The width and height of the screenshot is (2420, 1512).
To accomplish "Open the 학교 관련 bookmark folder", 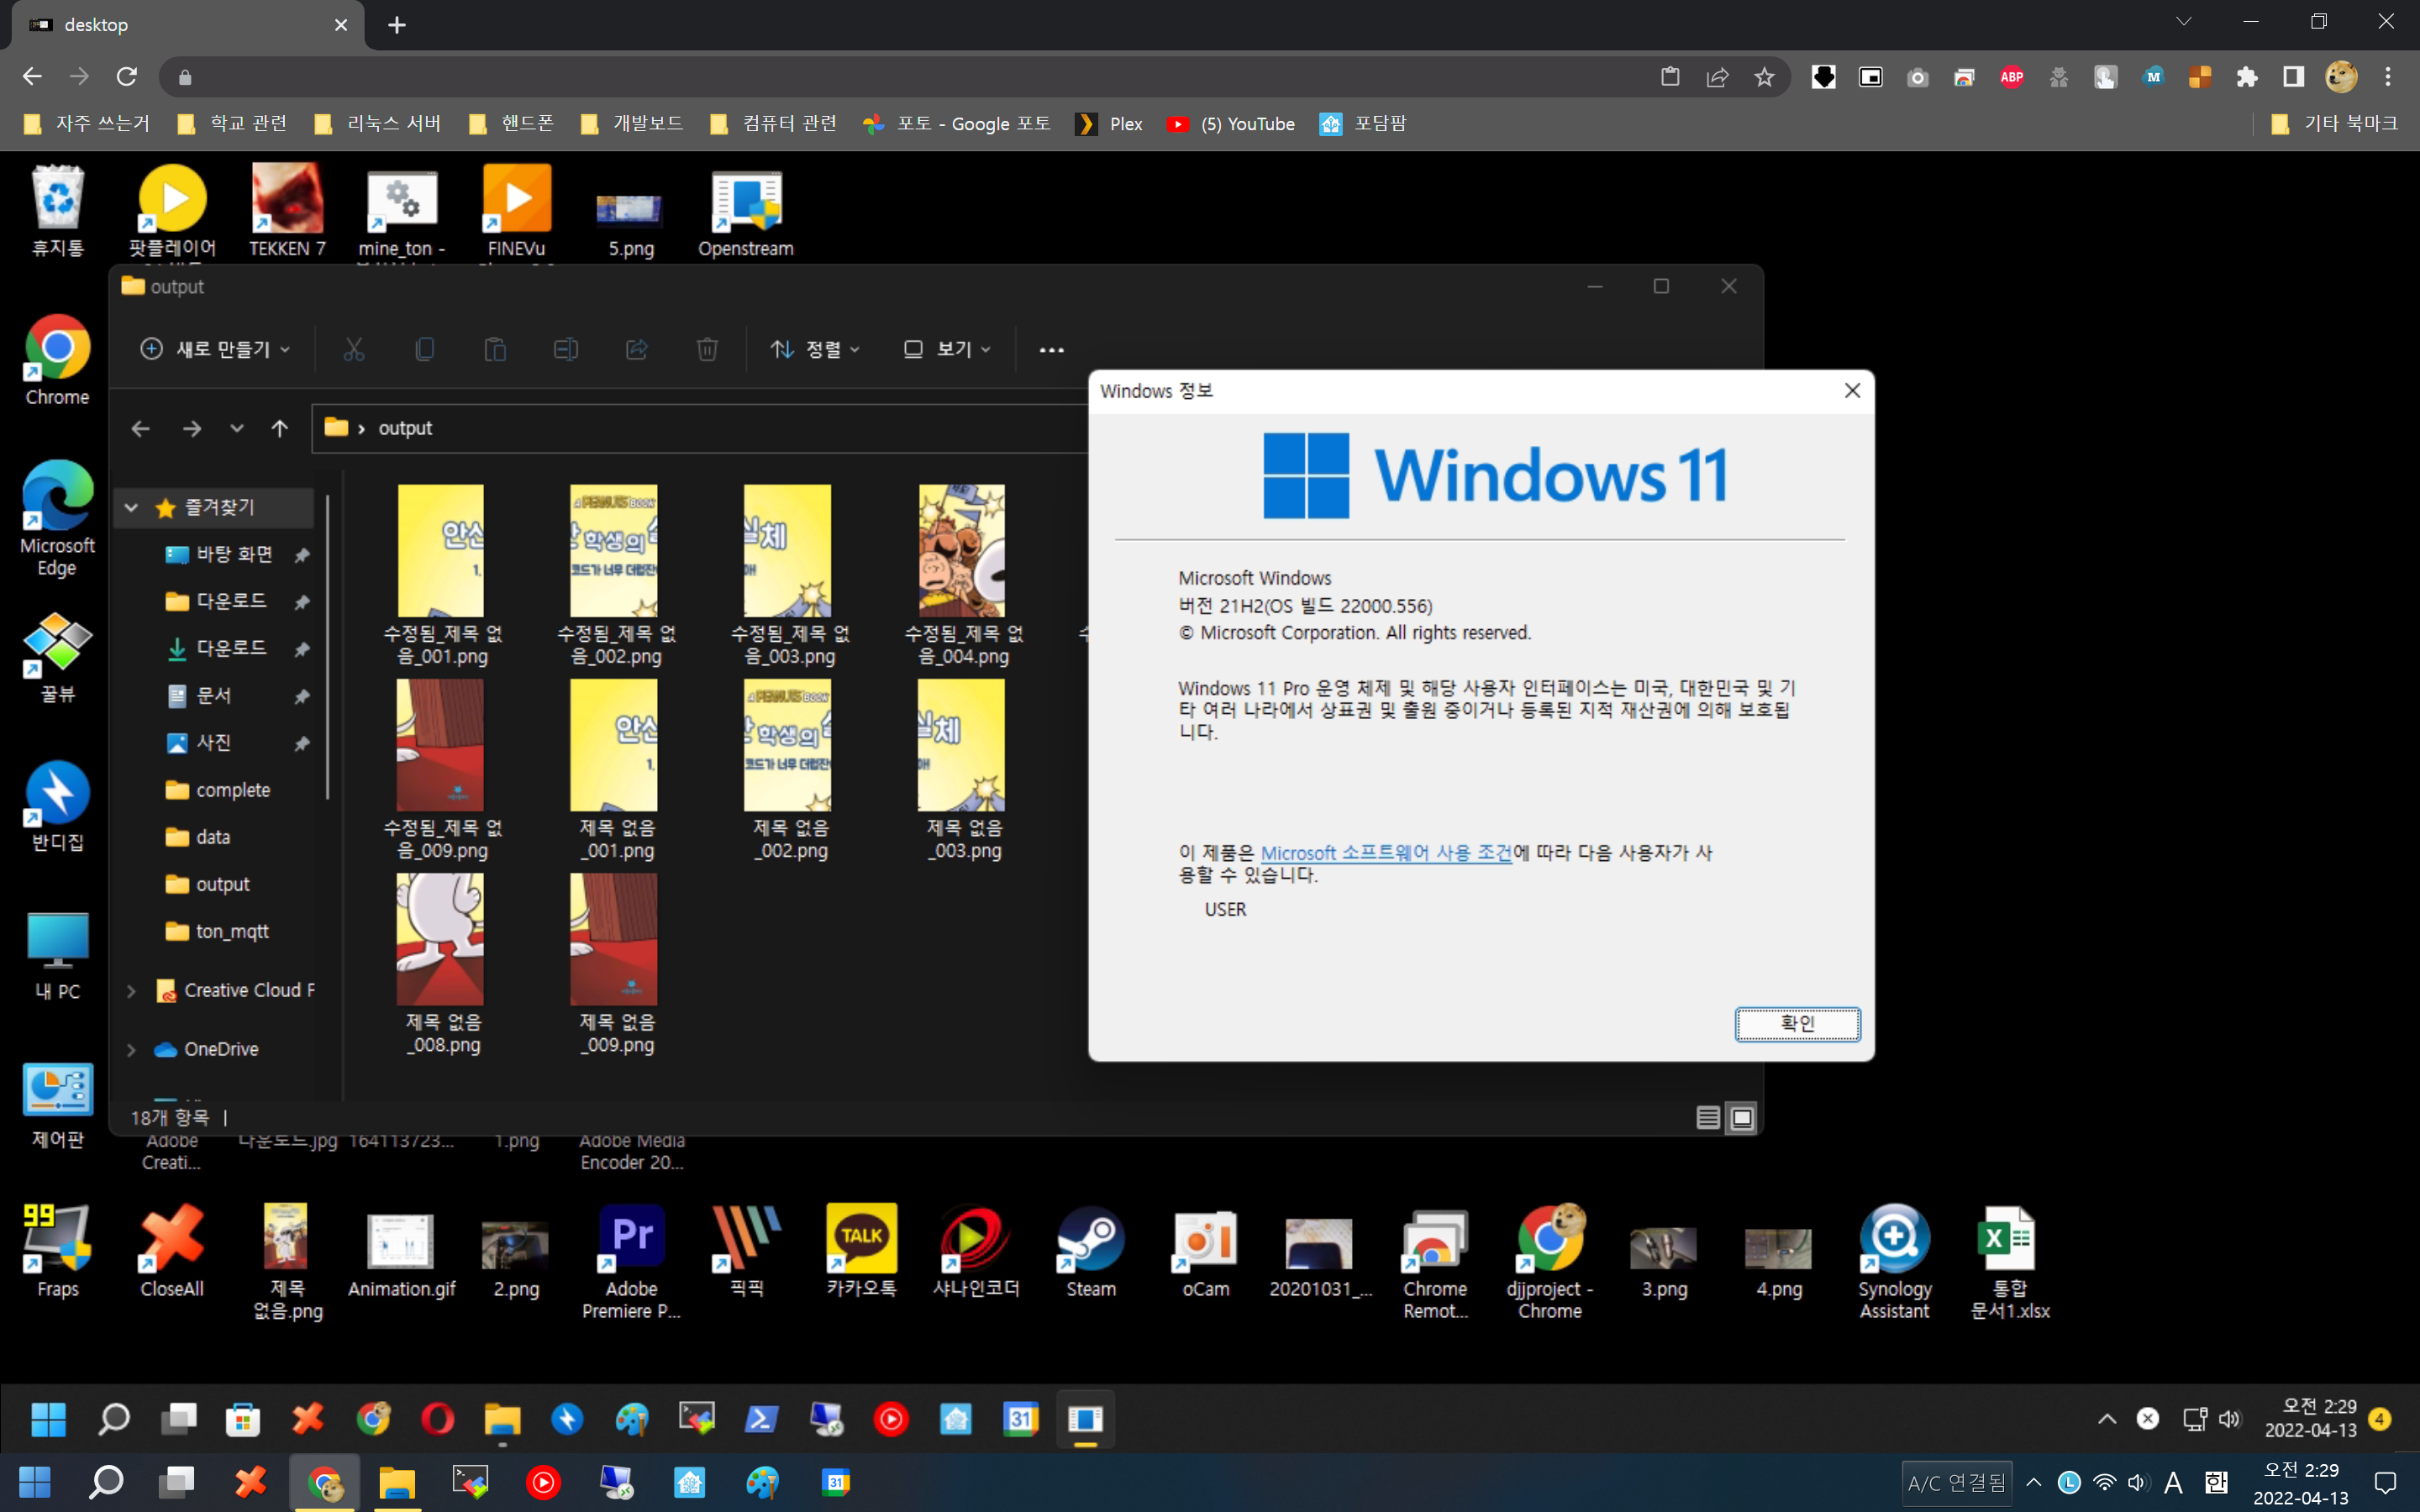I will (232, 124).
